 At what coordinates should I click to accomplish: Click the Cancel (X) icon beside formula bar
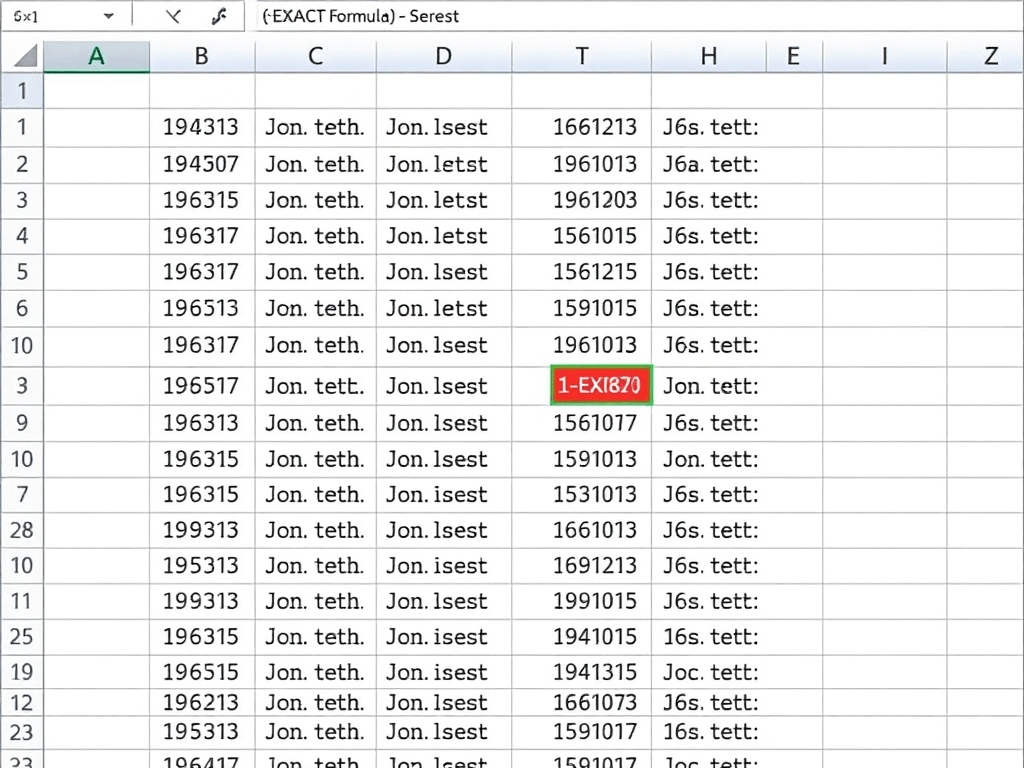click(x=173, y=16)
